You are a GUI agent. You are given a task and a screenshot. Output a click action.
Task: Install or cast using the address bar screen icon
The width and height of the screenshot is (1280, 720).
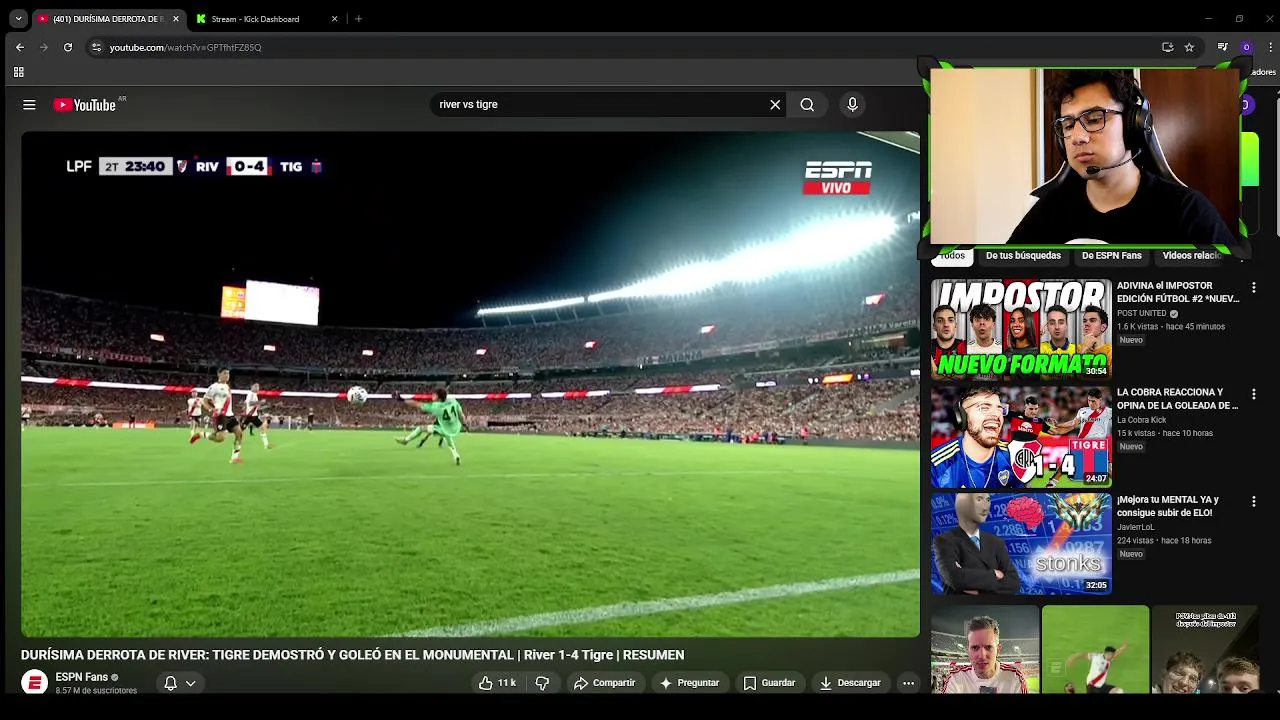(1167, 47)
